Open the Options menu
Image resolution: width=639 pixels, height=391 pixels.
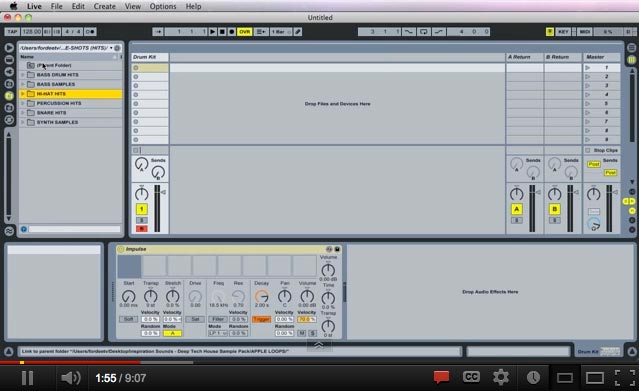(x=163, y=6)
